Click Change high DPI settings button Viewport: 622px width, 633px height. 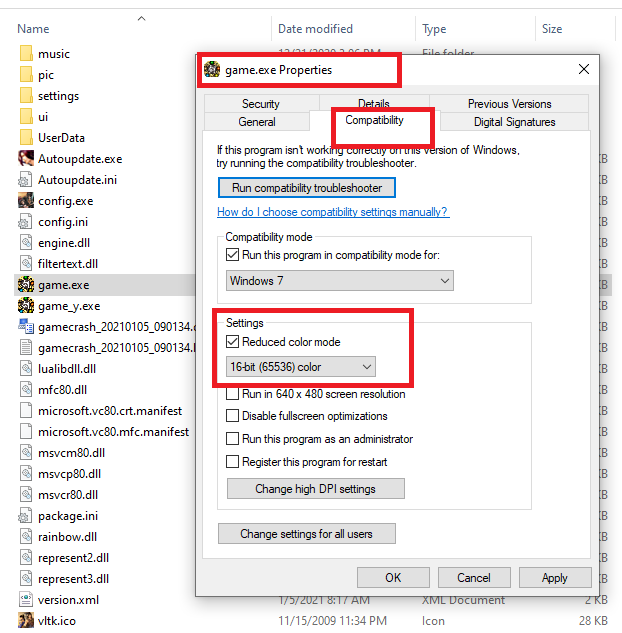pos(315,489)
